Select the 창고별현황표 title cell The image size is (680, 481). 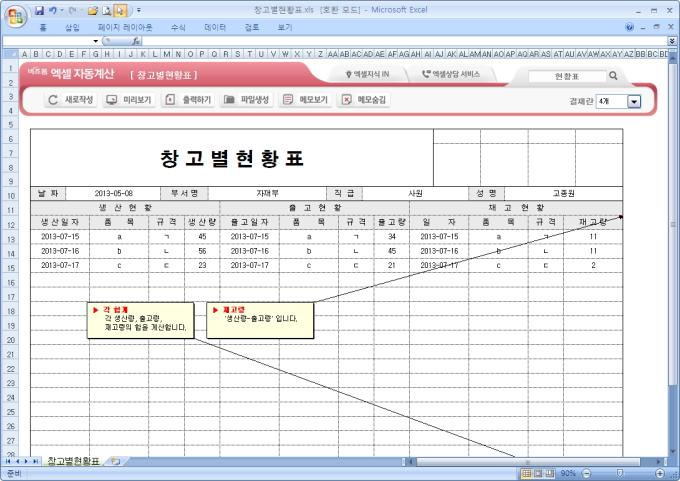pyautogui.click(x=232, y=158)
